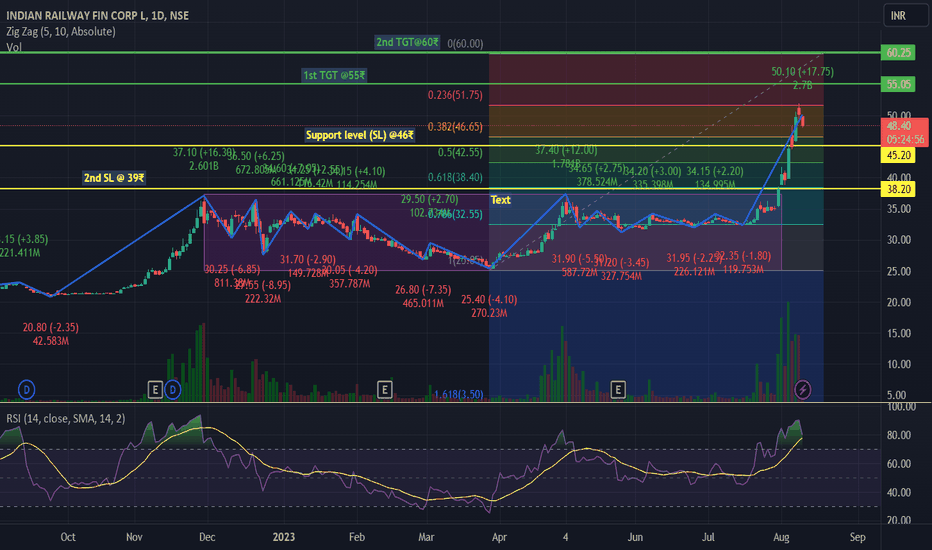Click the Fibonacci 1.618(3.50) level label
Viewport: 932px width, 550px height.
pos(458,394)
